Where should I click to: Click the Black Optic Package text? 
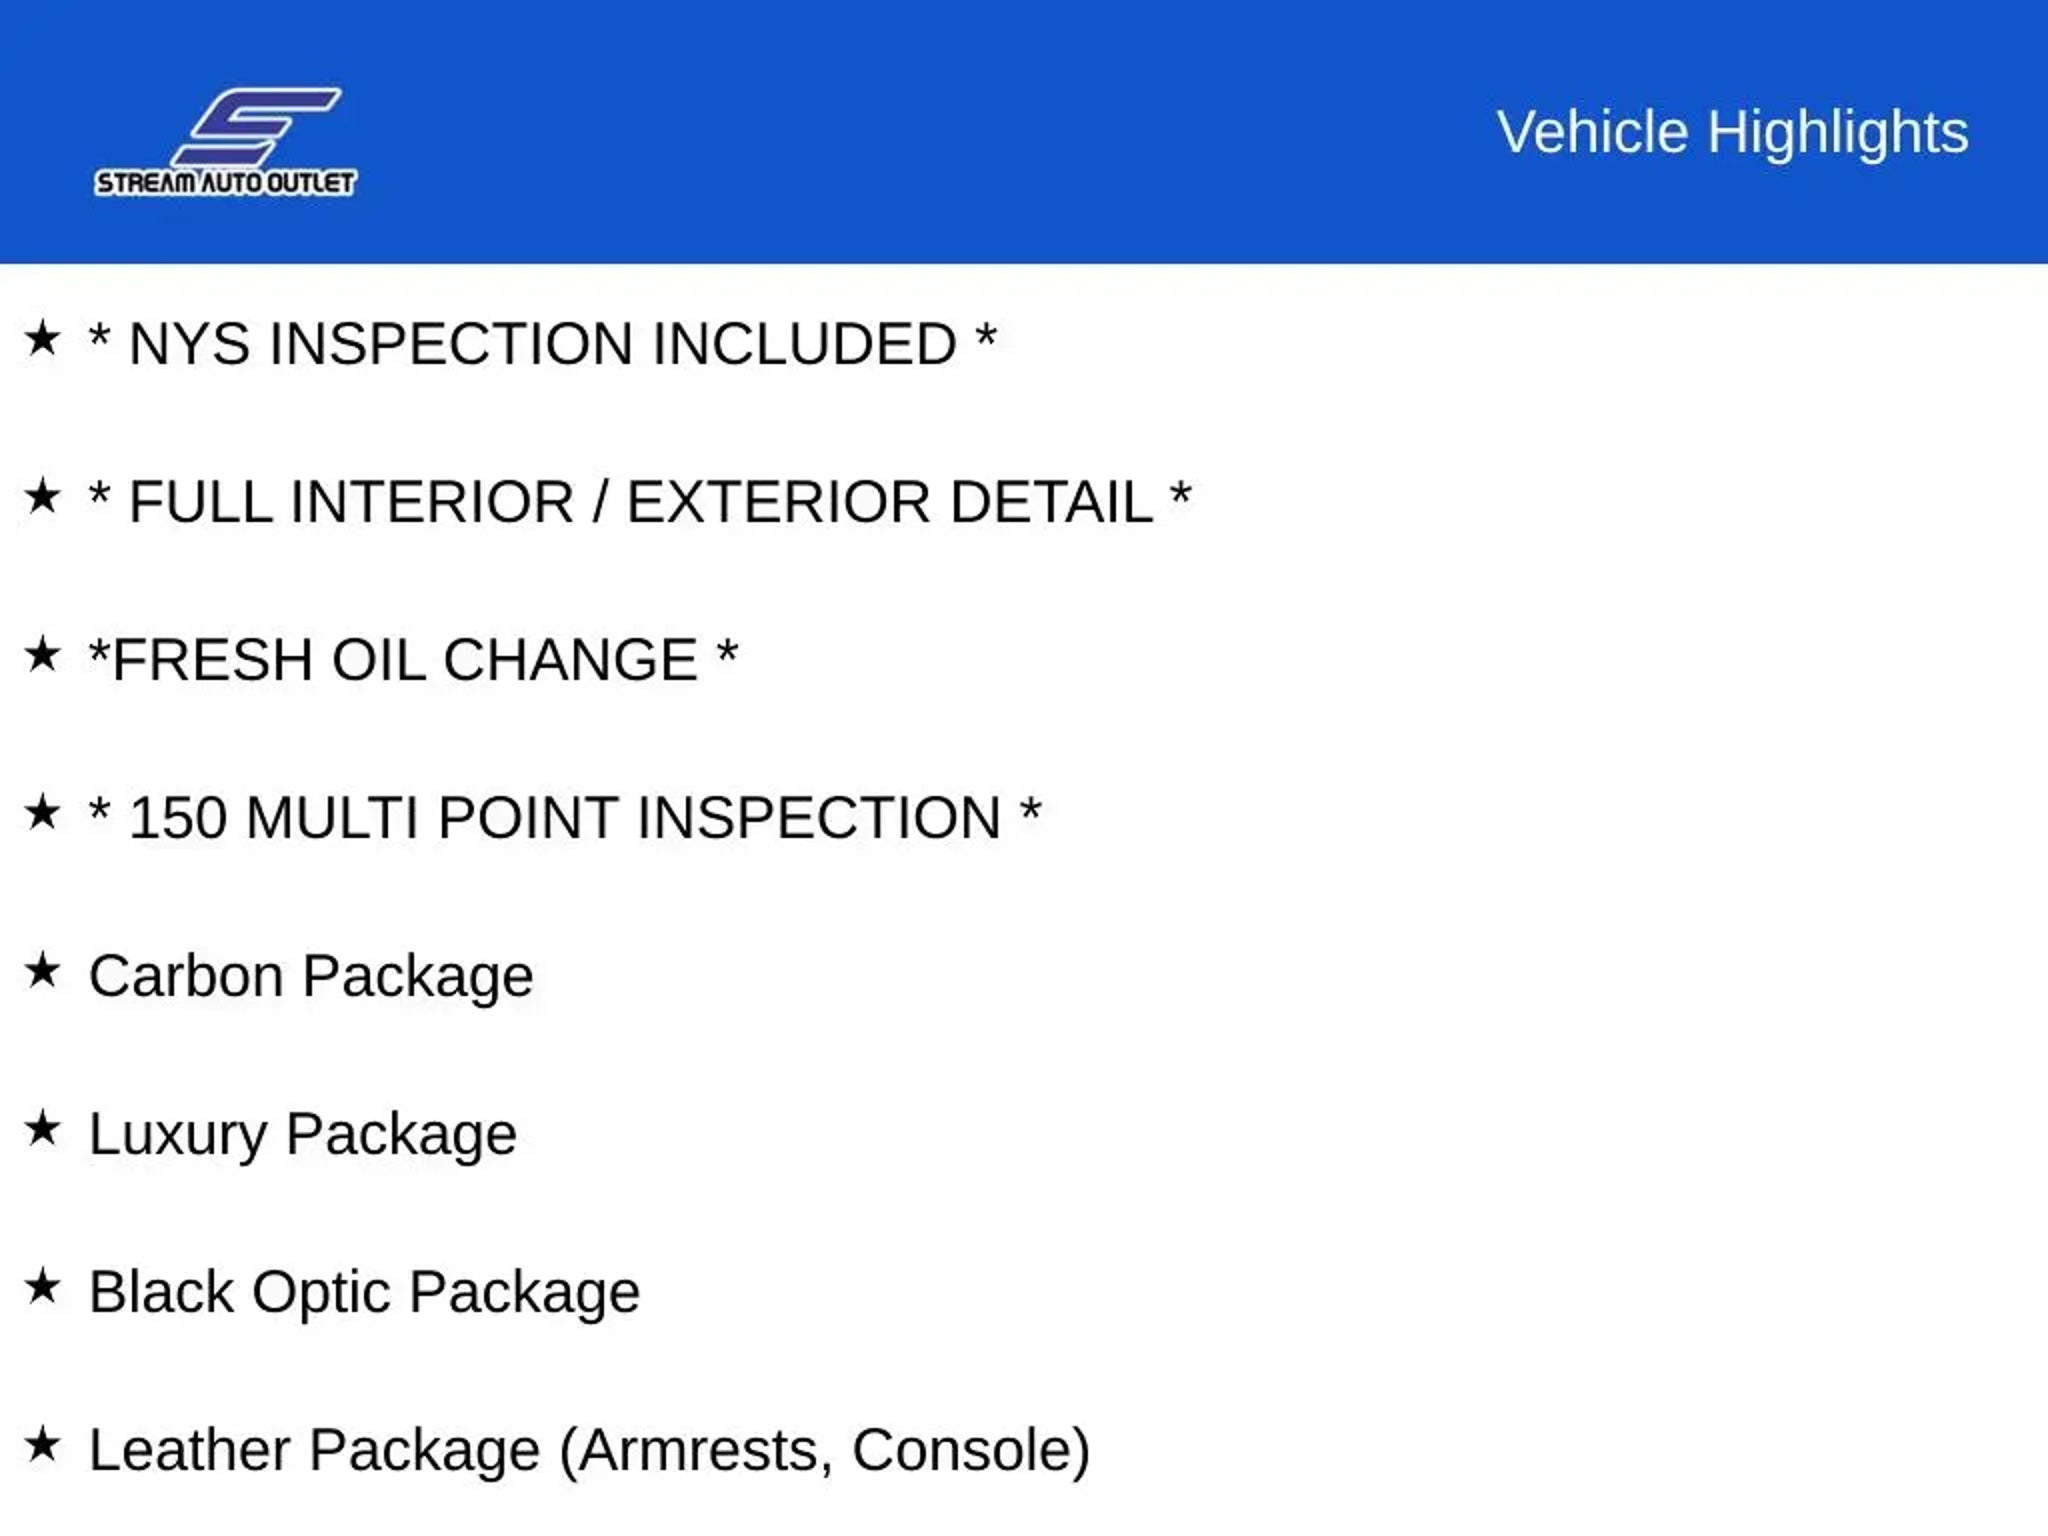pyautogui.click(x=364, y=1293)
